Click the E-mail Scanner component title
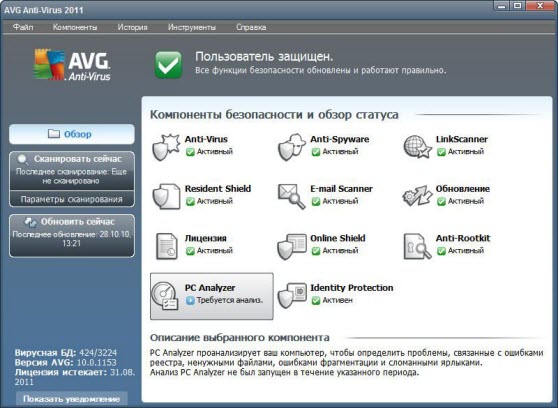The image size is (558, 408). 341,189
